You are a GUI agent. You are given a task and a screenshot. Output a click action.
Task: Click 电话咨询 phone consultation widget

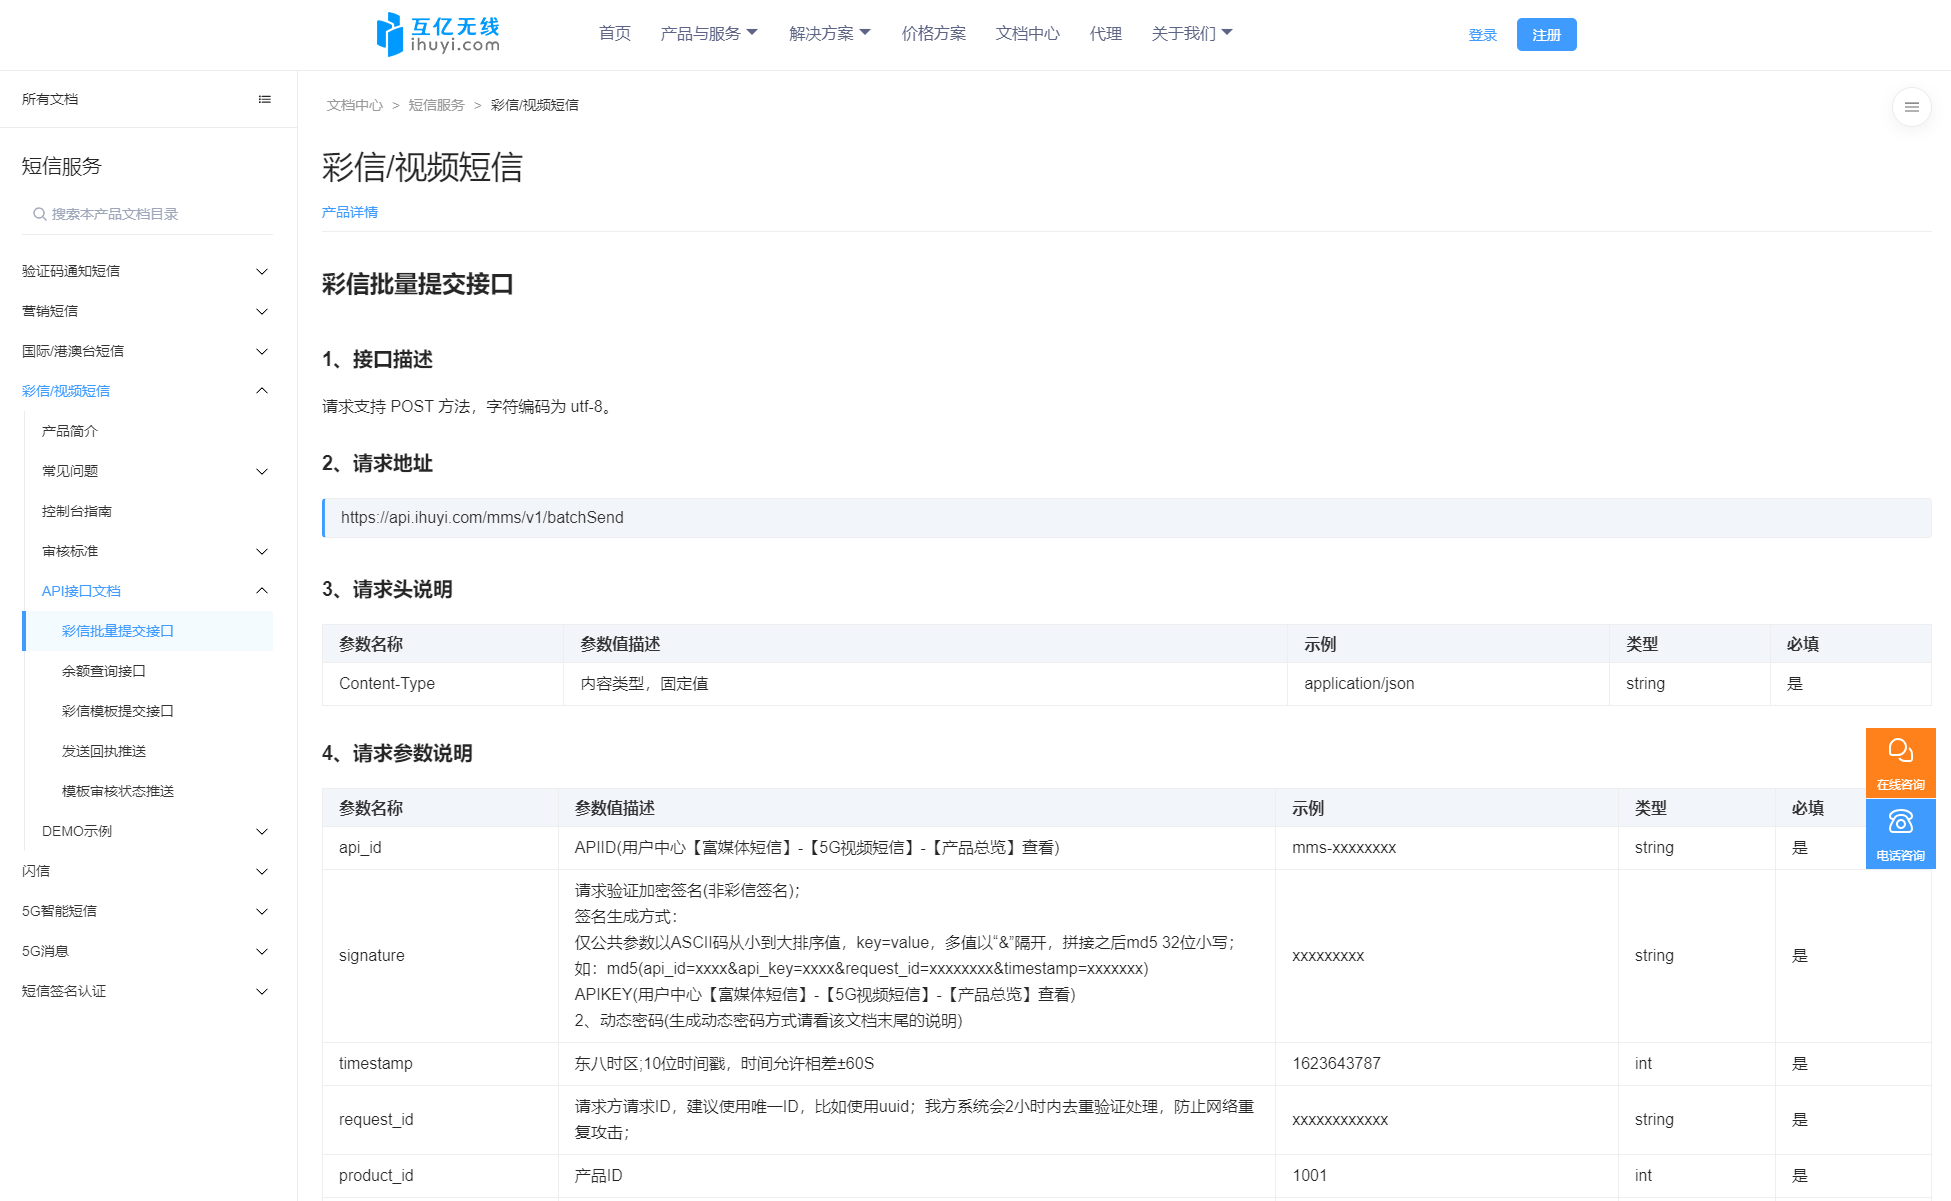click(x=1900, y=834)
